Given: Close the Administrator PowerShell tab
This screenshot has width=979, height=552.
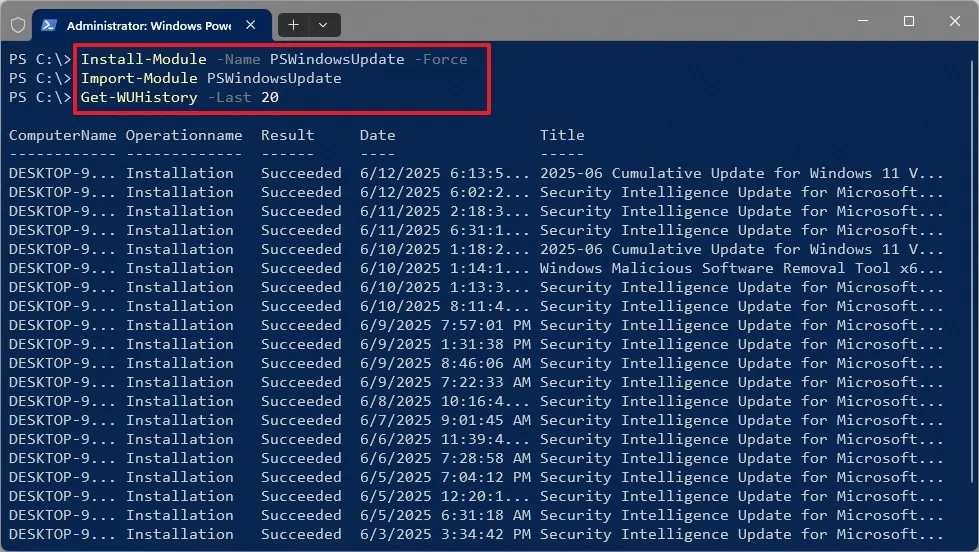Looking at the screenshot, I should 250,25.
